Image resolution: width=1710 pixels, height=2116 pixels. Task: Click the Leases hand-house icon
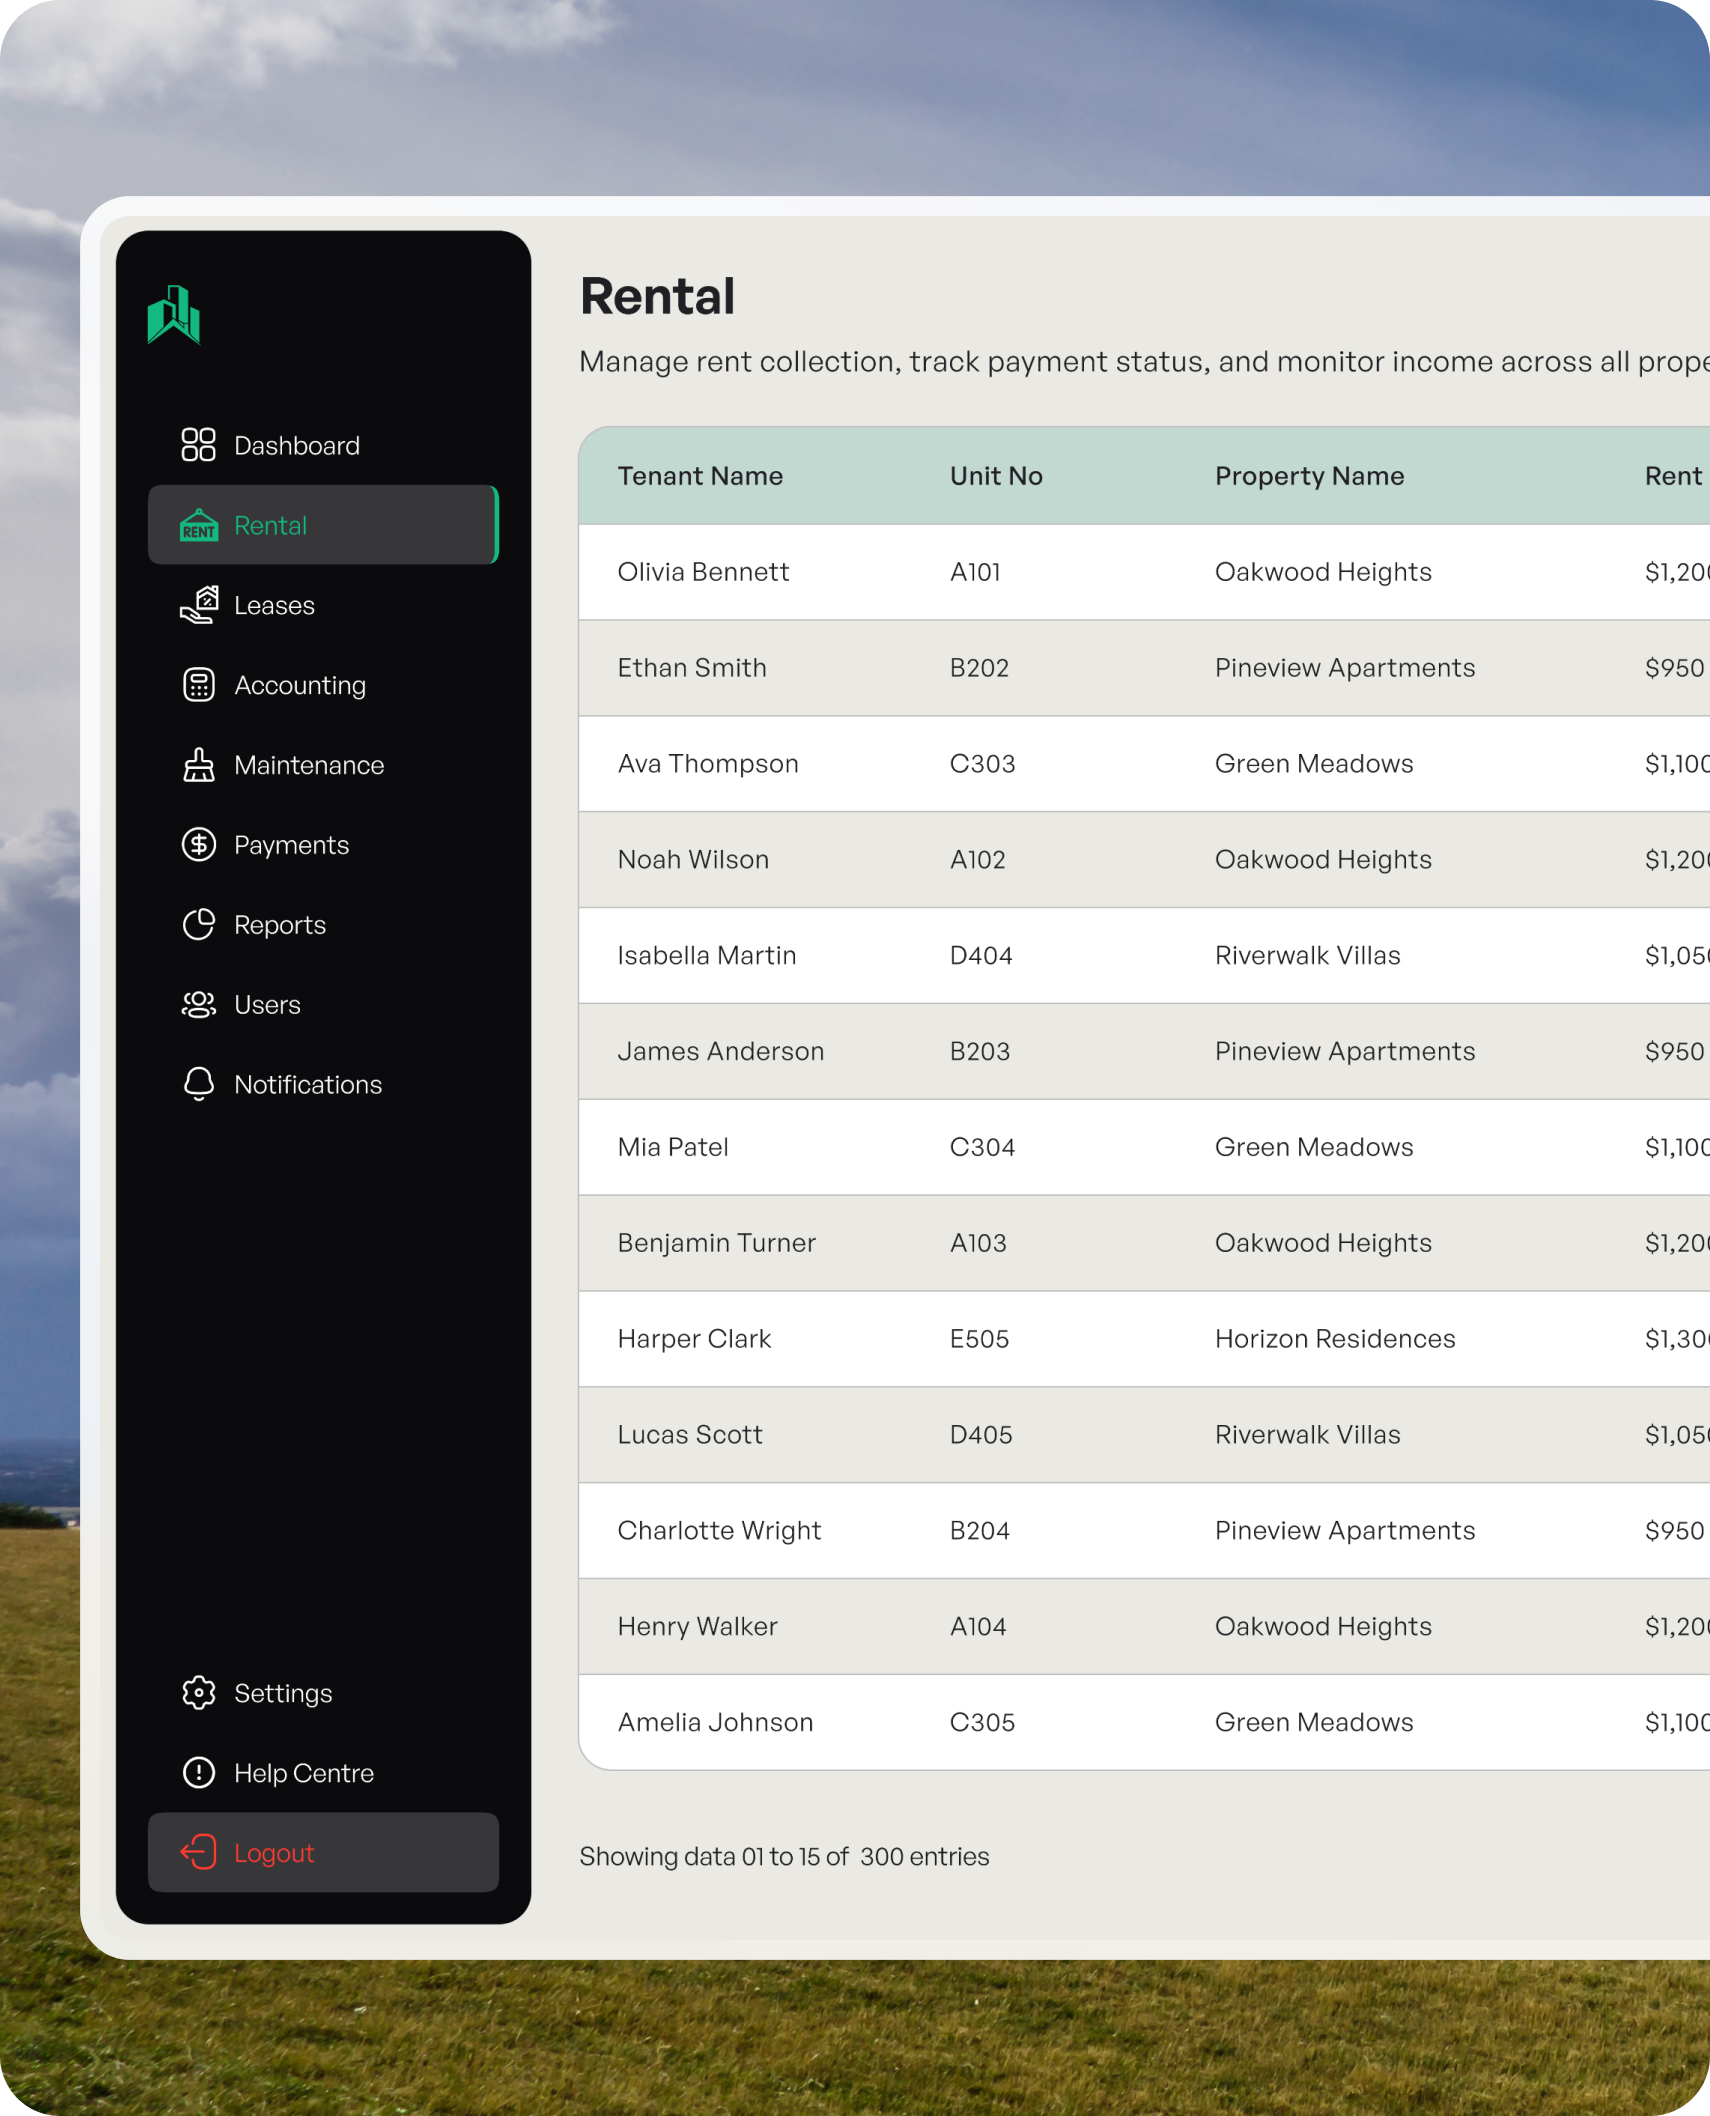(x=198, y=605)
